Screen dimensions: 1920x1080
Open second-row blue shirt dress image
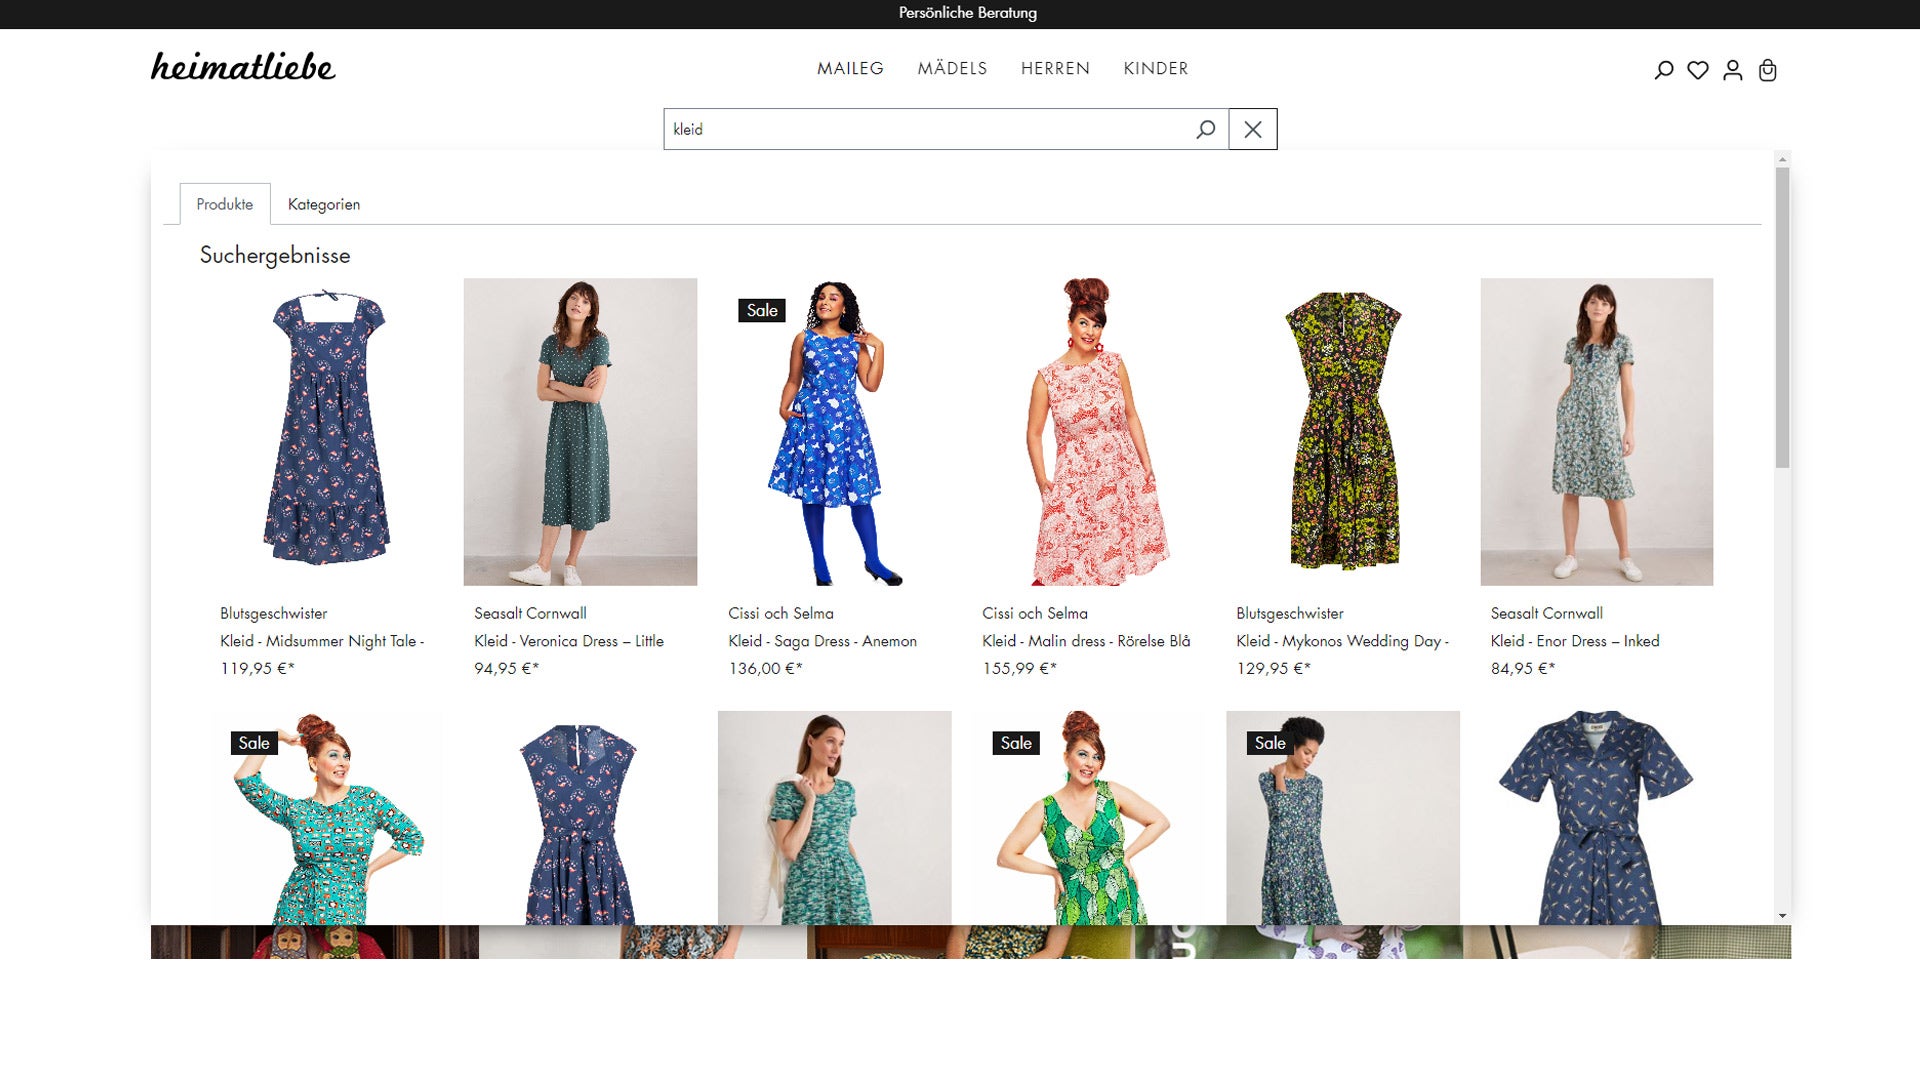1597,818
